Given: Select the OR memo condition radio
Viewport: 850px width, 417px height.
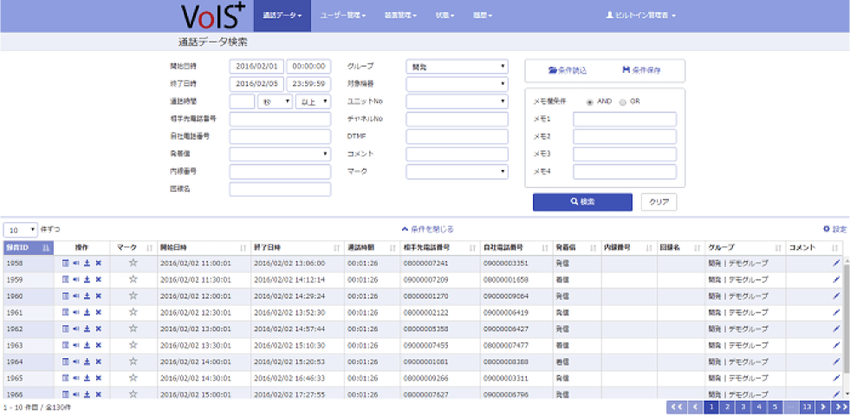Looking at the screenshot, I should click(x=622, y=102).
